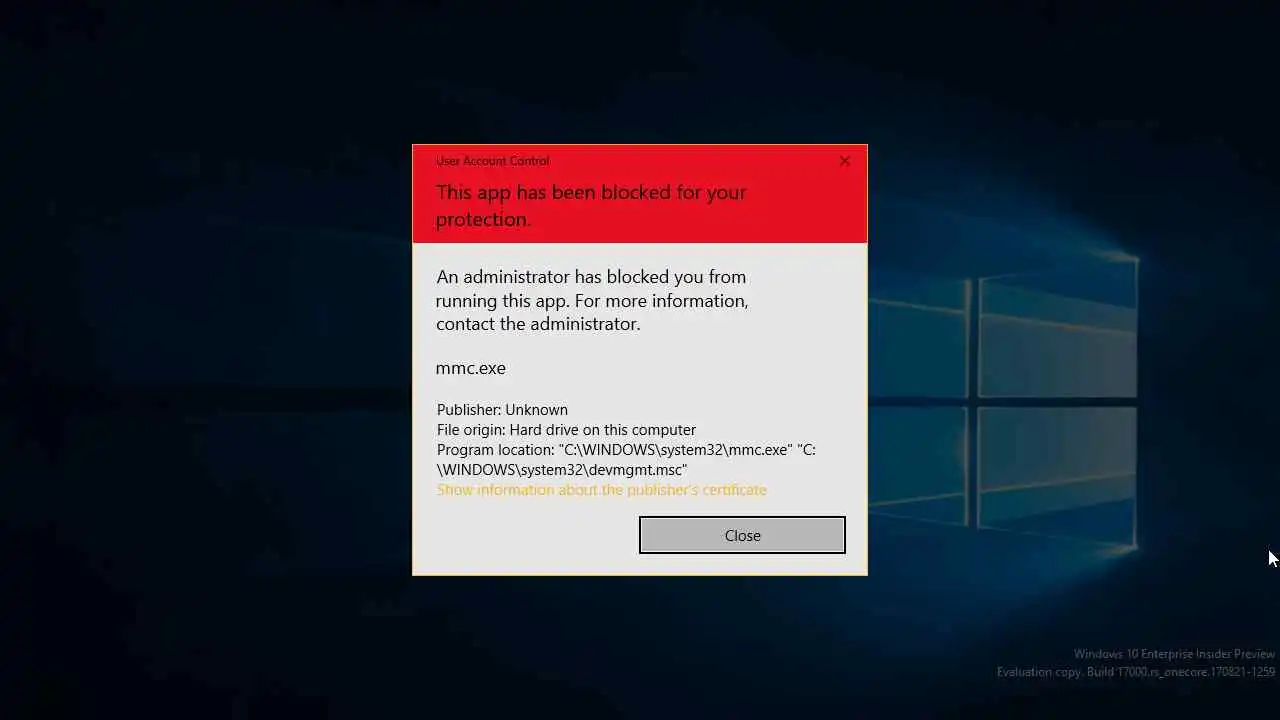Click the 'This app has been blocked' heading line
The height and width of the screenshot is (720, 1280).
pyautogui.click(x=591, y=192)
